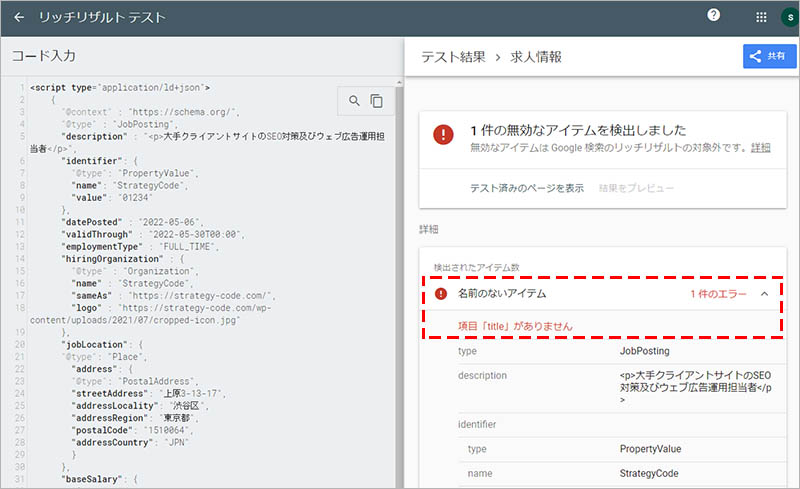Open the 詳細 learn more link
The image size is (800, 489).
(x=761, y=147)
